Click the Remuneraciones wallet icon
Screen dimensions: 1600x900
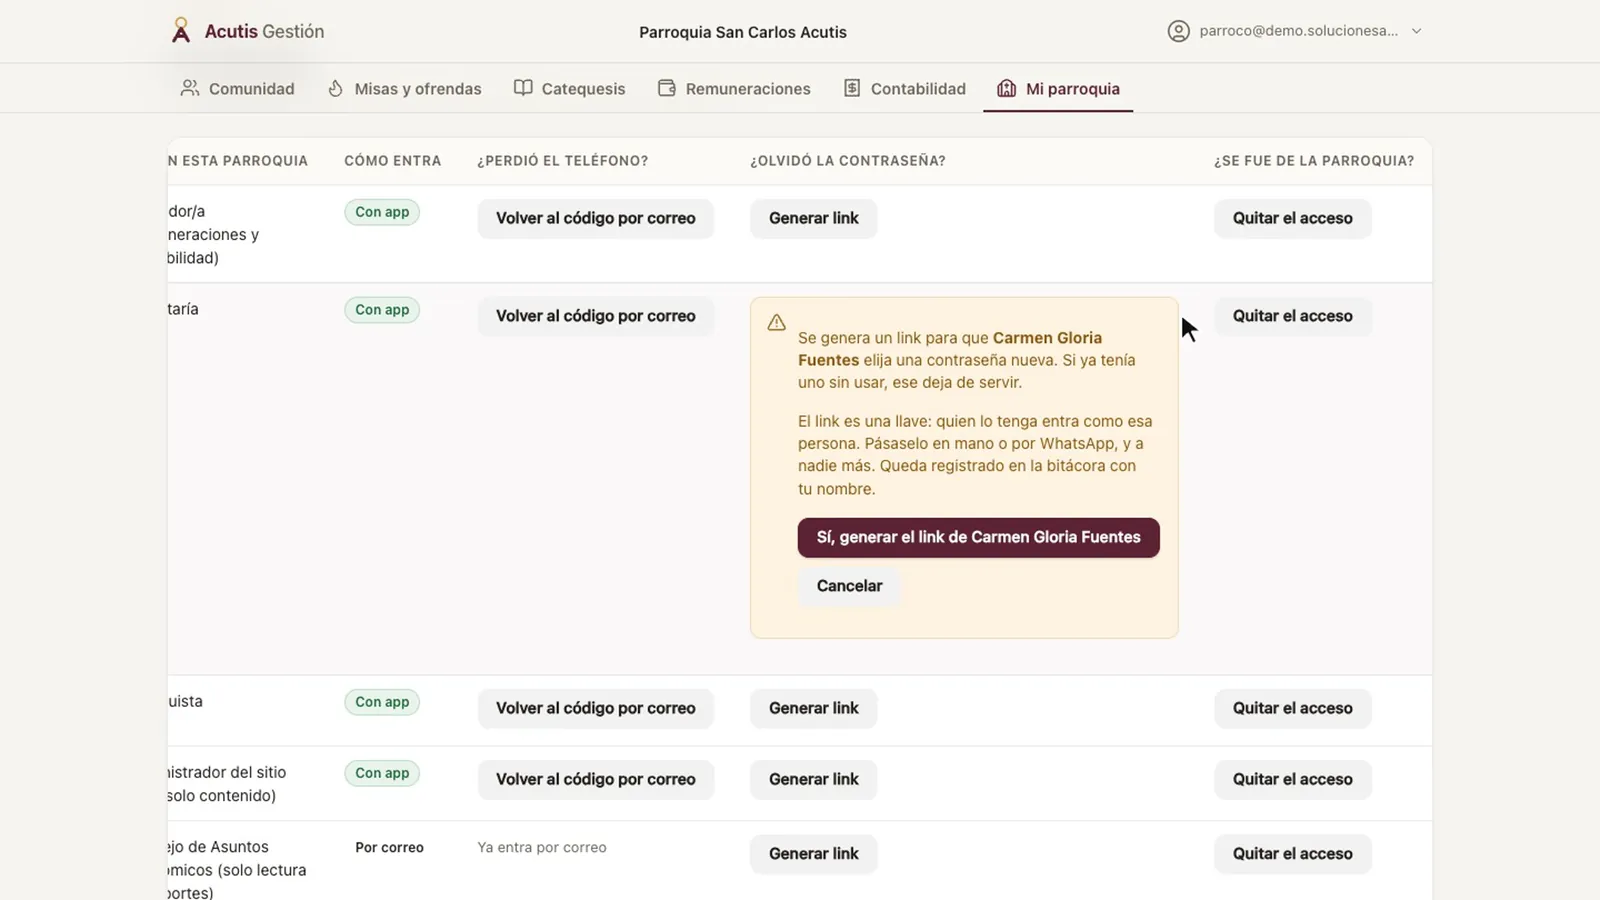[x=667, y=88]
